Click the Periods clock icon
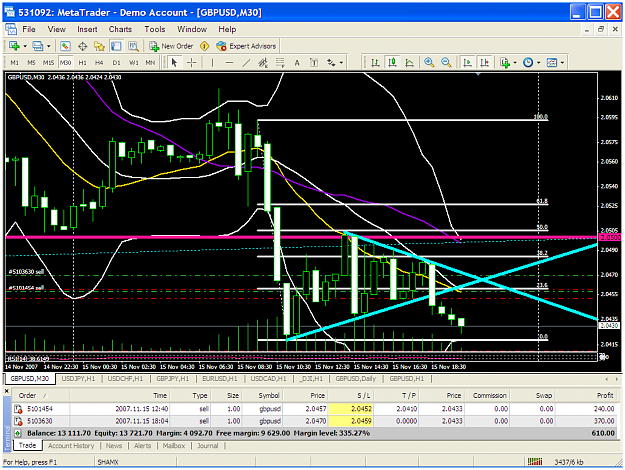The height and width of the screenshot is (470, 625). [528, 63]
